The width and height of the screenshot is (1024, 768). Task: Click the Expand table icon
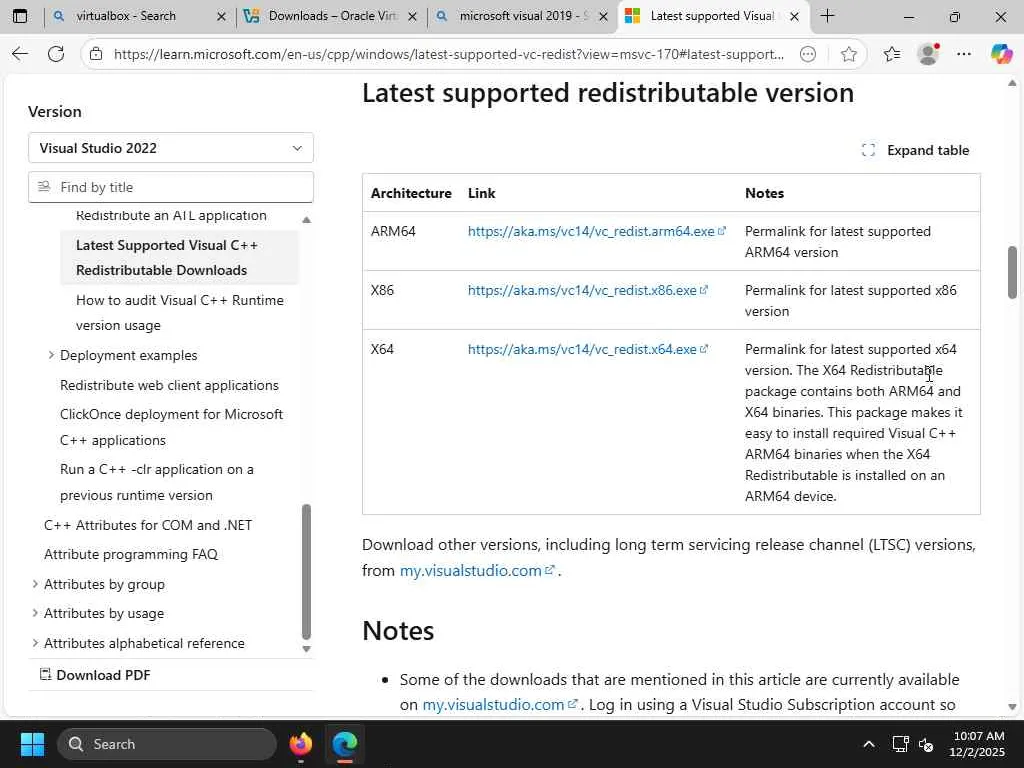pos(868,150)
